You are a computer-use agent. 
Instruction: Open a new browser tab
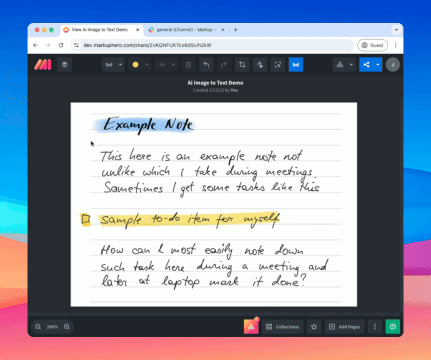tap(235, 30)
